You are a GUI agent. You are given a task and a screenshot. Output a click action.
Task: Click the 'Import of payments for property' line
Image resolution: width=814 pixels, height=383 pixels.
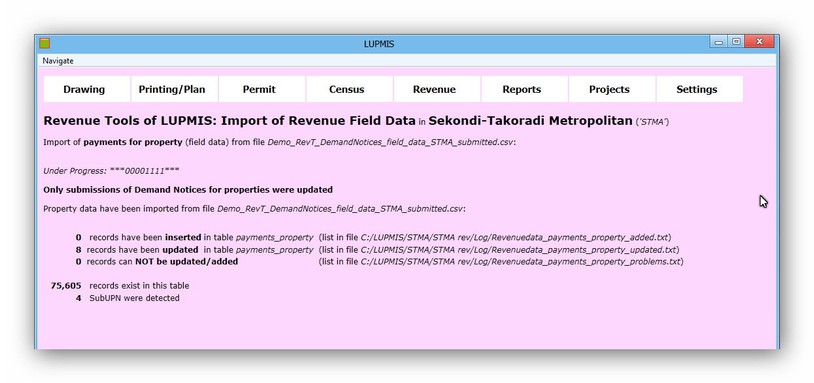pyautogui.click(x=280, y=142)
